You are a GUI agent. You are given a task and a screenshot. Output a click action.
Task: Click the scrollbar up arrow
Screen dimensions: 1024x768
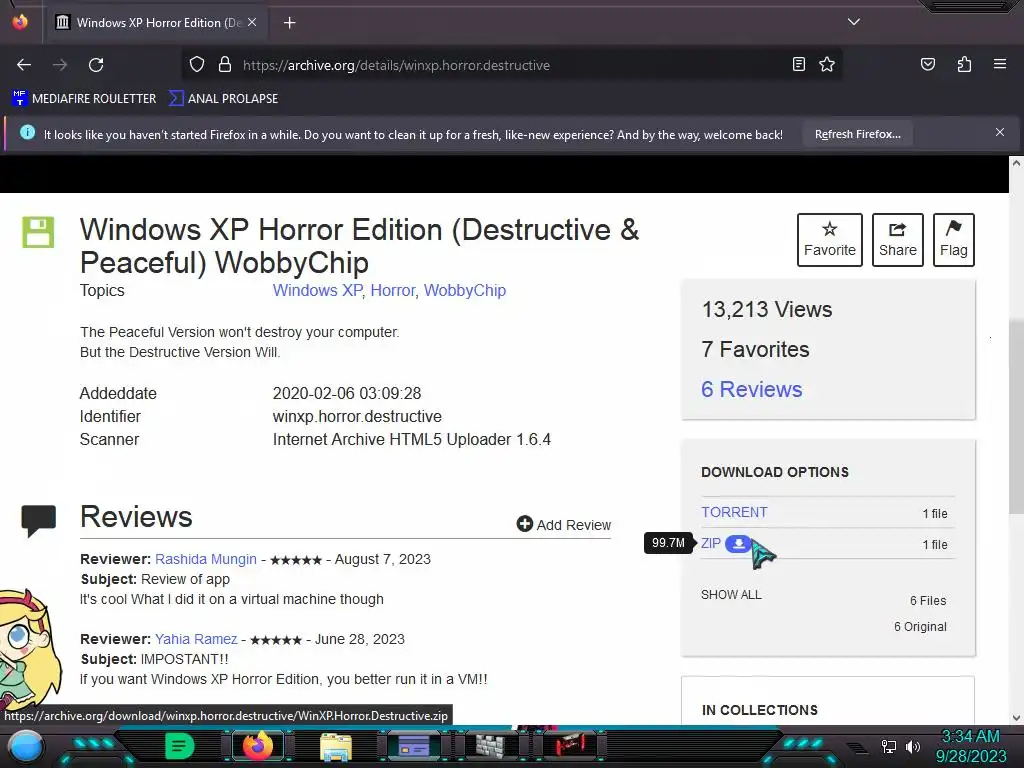pyautogui.click(x=1016, y=163)
